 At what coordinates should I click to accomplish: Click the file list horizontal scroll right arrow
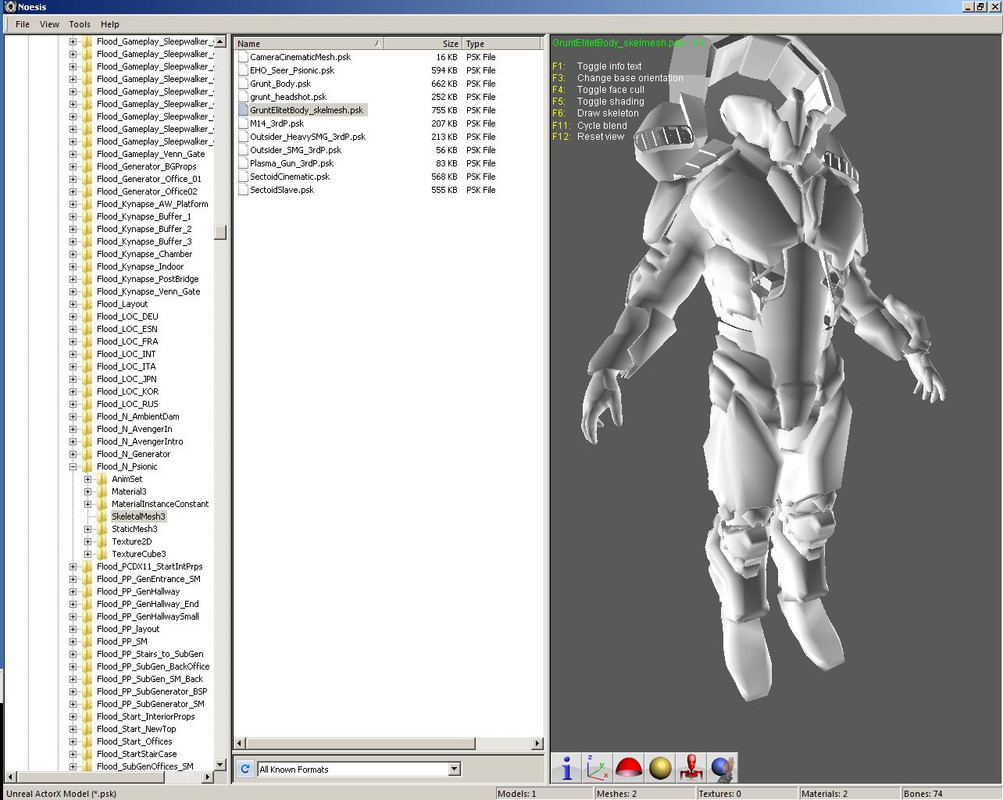537,743
